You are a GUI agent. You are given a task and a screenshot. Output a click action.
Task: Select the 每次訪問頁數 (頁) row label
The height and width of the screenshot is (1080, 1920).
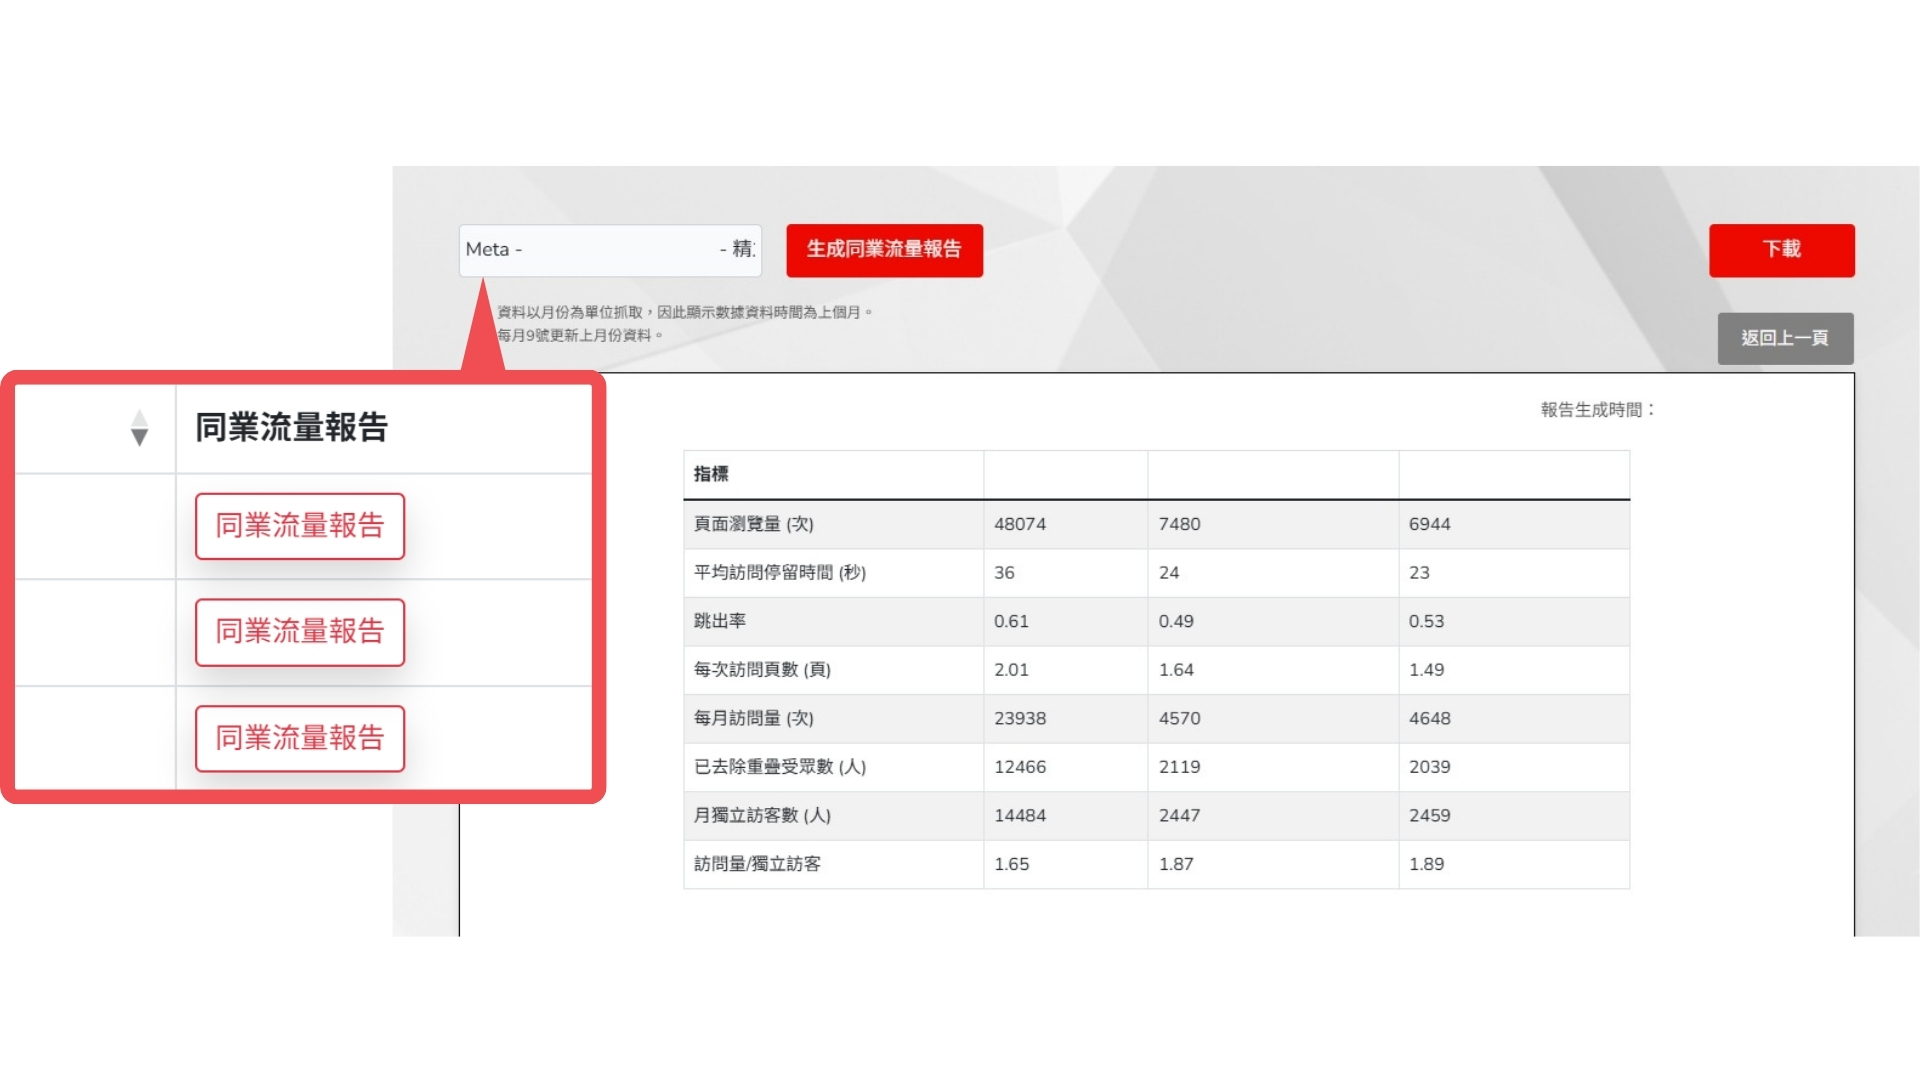762,670
